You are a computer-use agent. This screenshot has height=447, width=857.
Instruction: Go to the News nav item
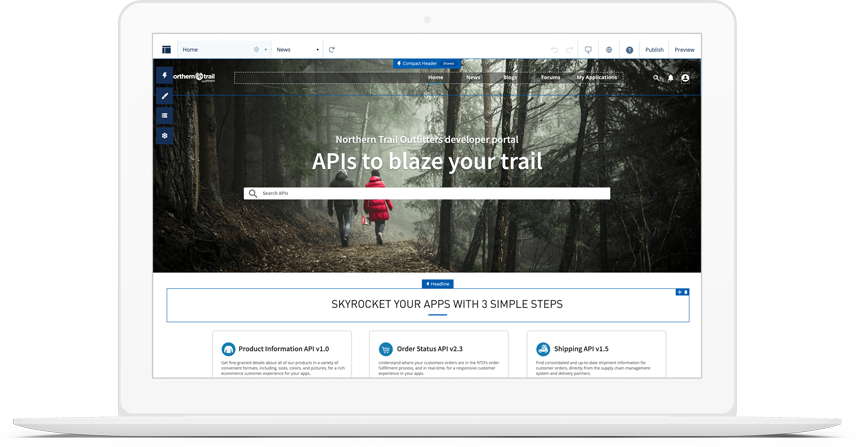[473, 78]
